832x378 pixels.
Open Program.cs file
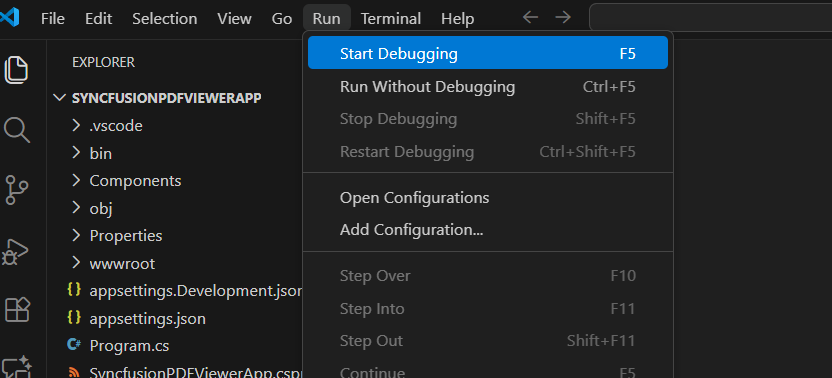click(x=129, y=346)
